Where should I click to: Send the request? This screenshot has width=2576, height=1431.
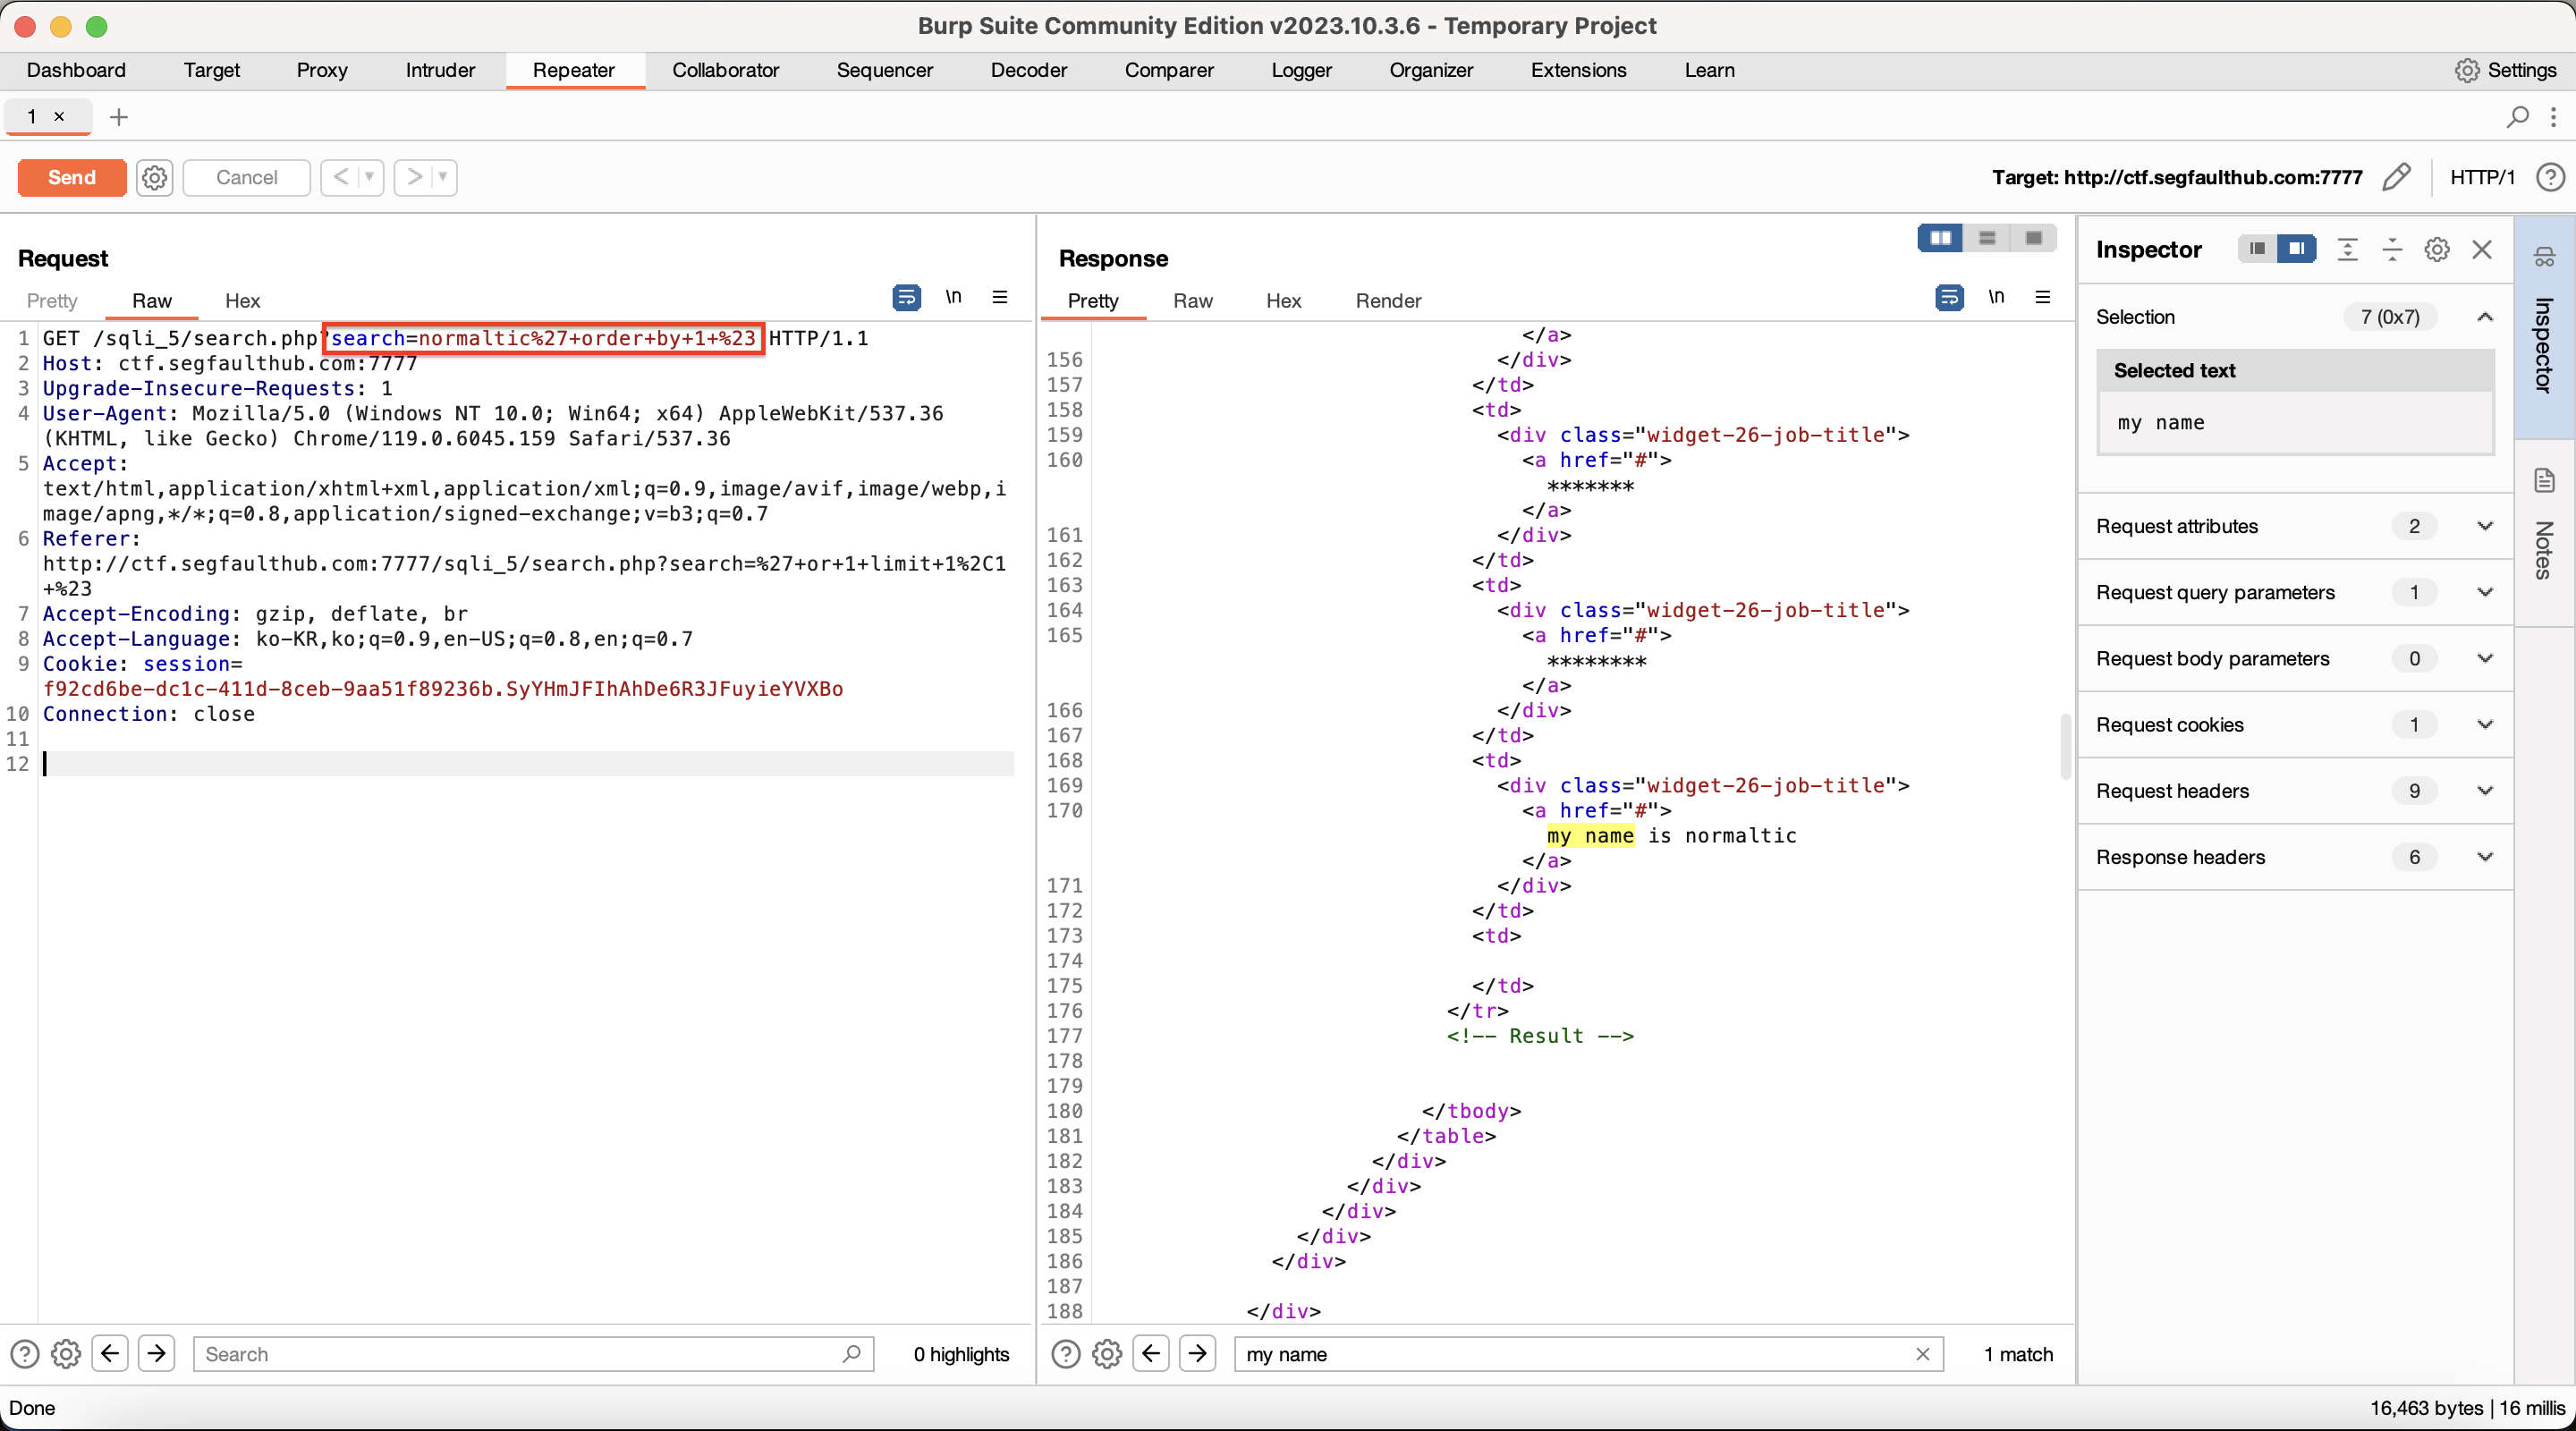click(72, 177)
